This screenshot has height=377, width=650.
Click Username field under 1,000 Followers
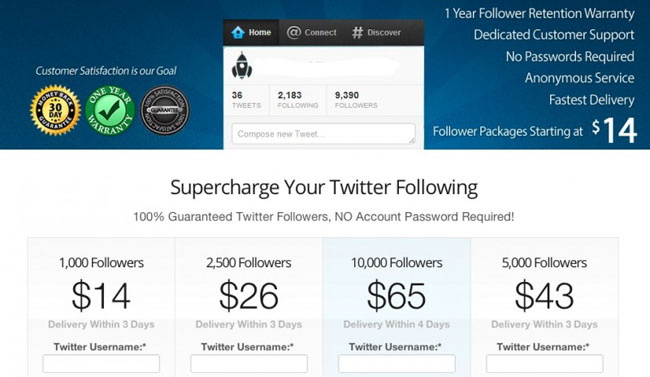click(x=101, y=364)
